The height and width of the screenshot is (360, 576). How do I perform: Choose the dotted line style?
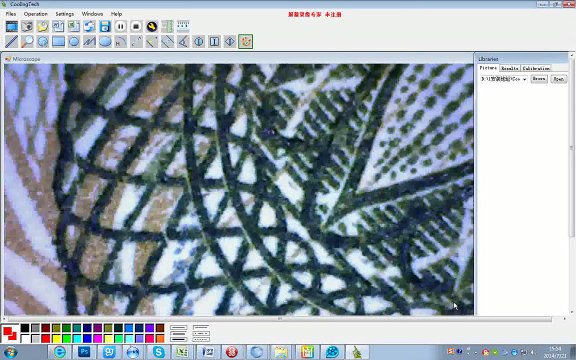point(201,339)
